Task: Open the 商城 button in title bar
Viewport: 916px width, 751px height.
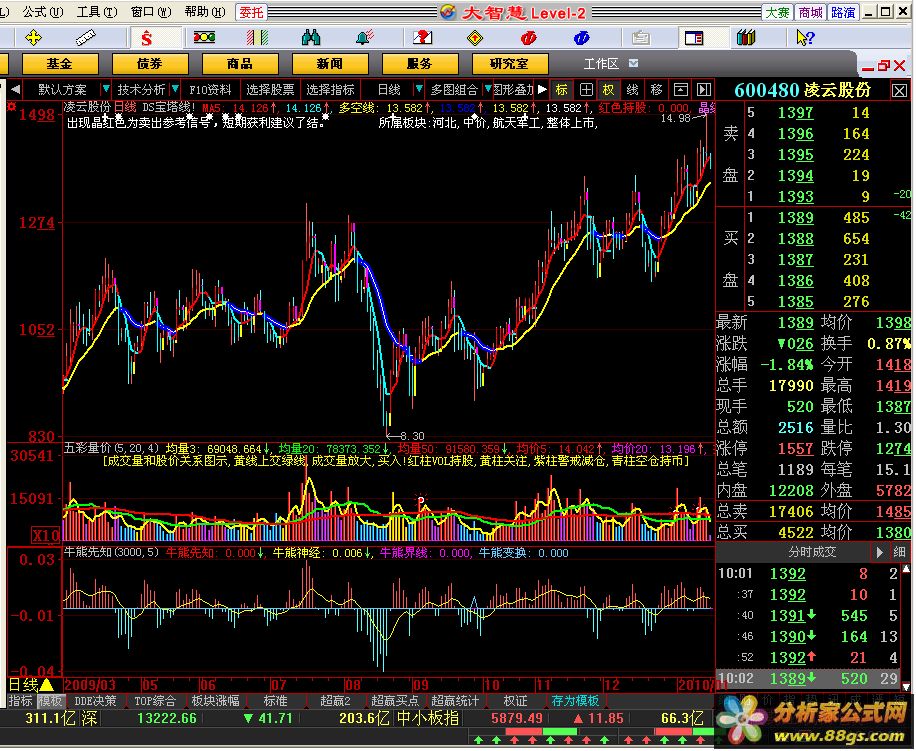Action: click(x=810, y=12)
